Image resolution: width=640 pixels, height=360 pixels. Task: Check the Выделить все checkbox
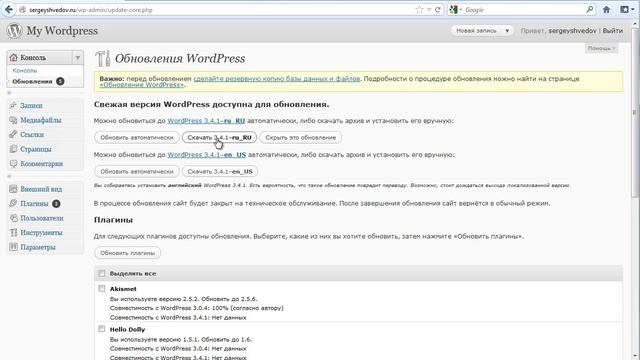point(102,273)
